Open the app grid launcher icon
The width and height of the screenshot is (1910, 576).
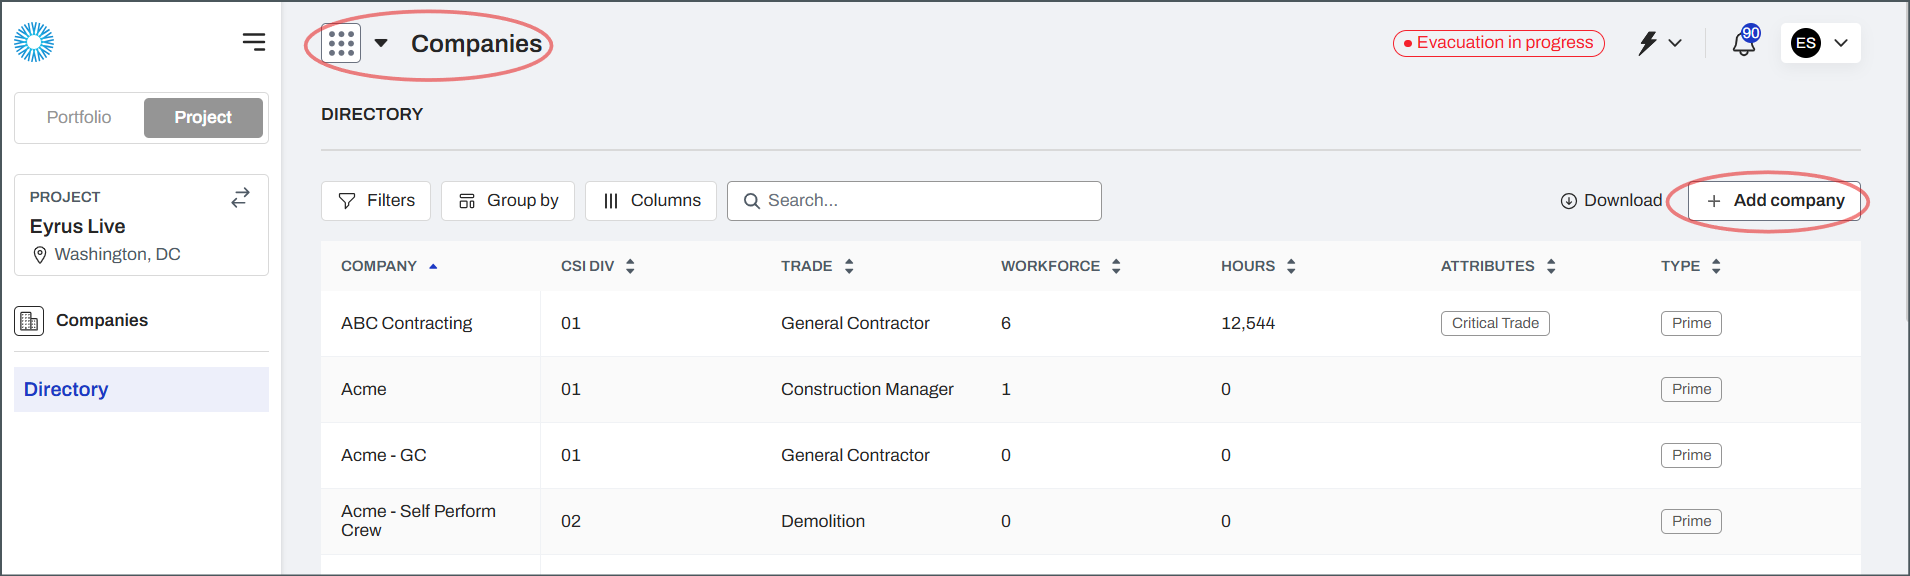click(341, 43)
